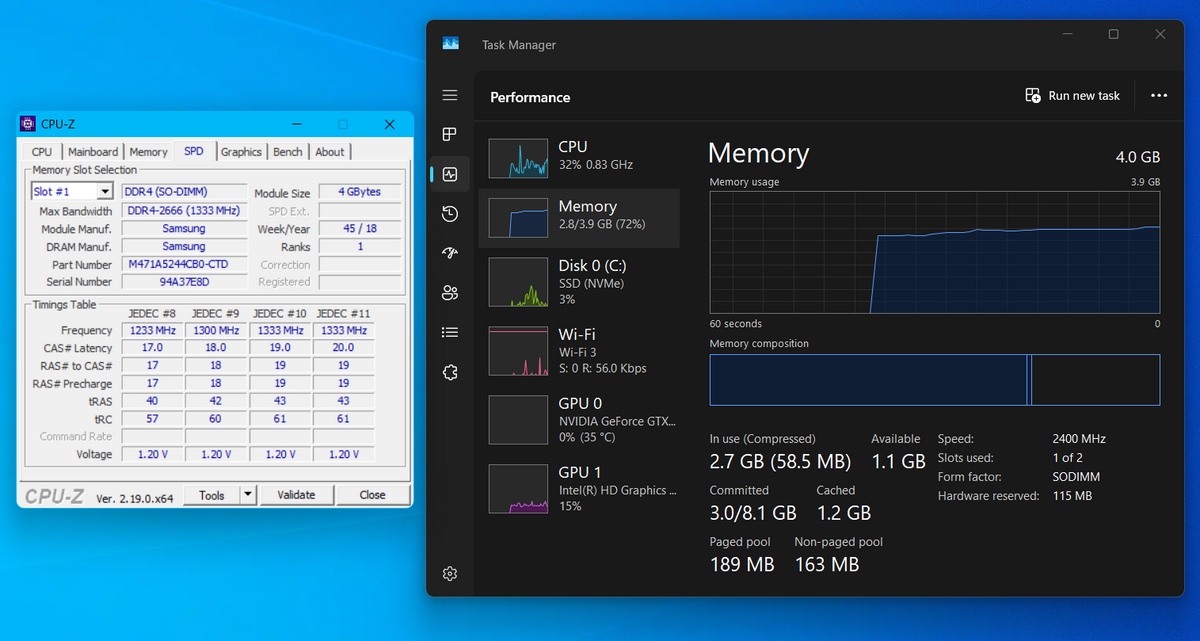This screenshot has width=1200, height=641.
Task: Switch to the CPU tab in CPU-Z
Action: (42, 152)
